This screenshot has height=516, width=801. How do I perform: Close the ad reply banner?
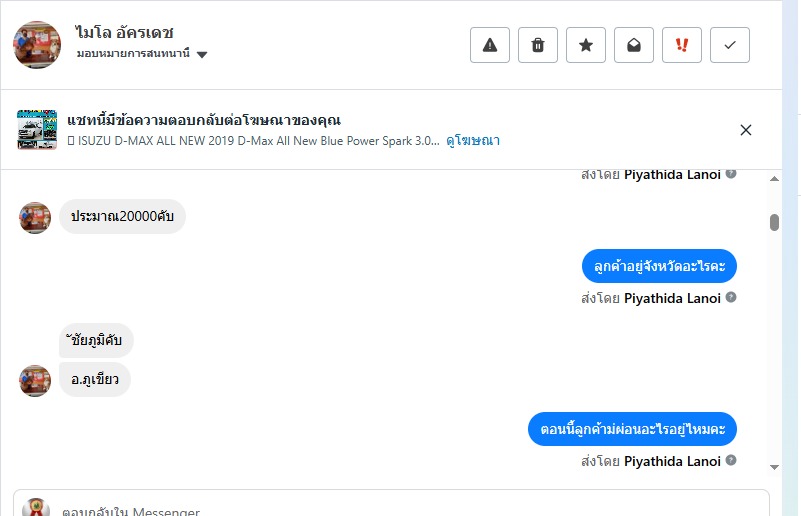[745, 130]
